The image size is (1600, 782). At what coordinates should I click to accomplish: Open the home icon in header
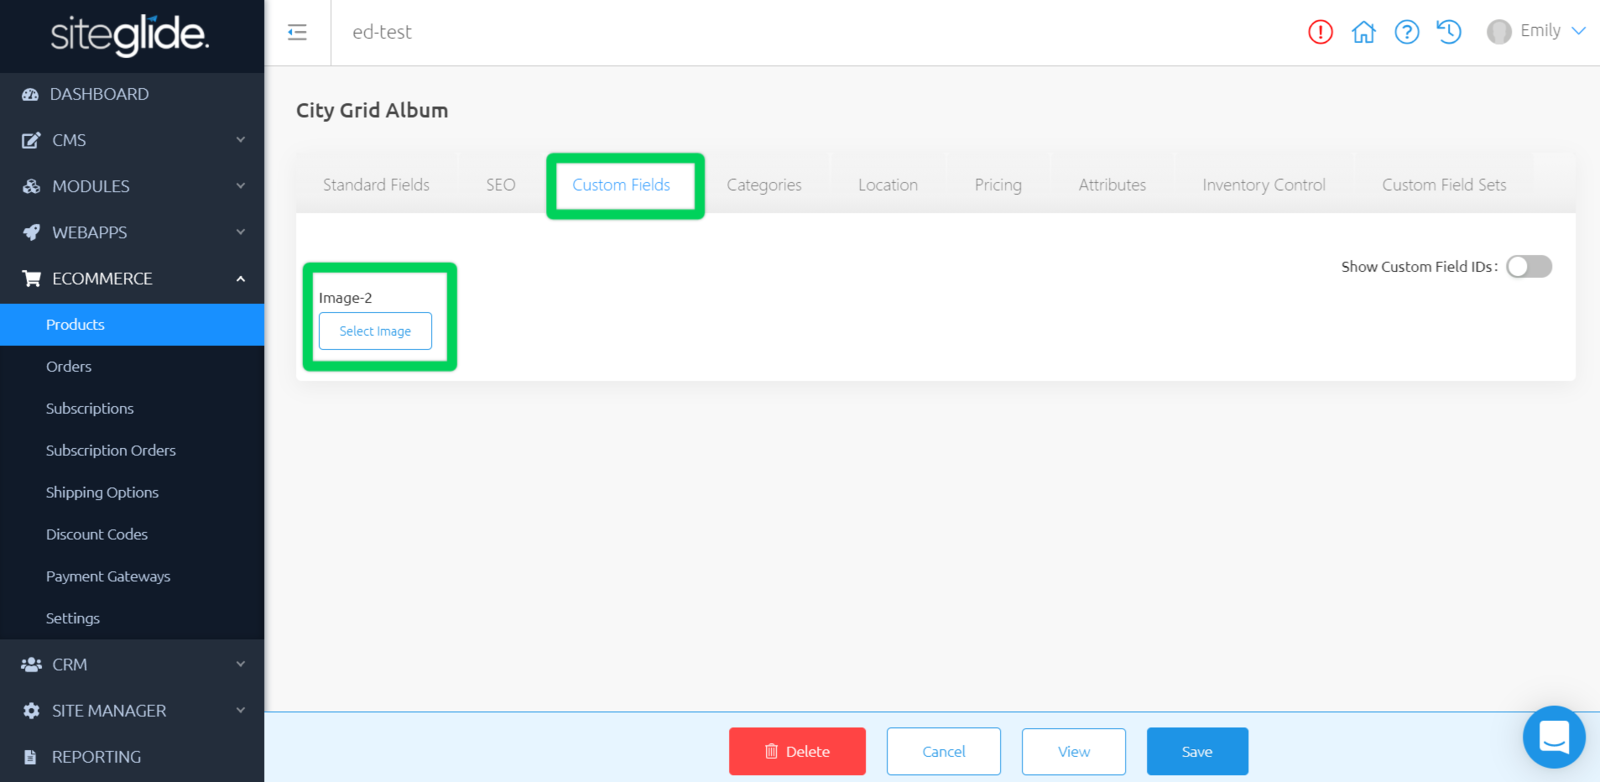pos(1363,32)
